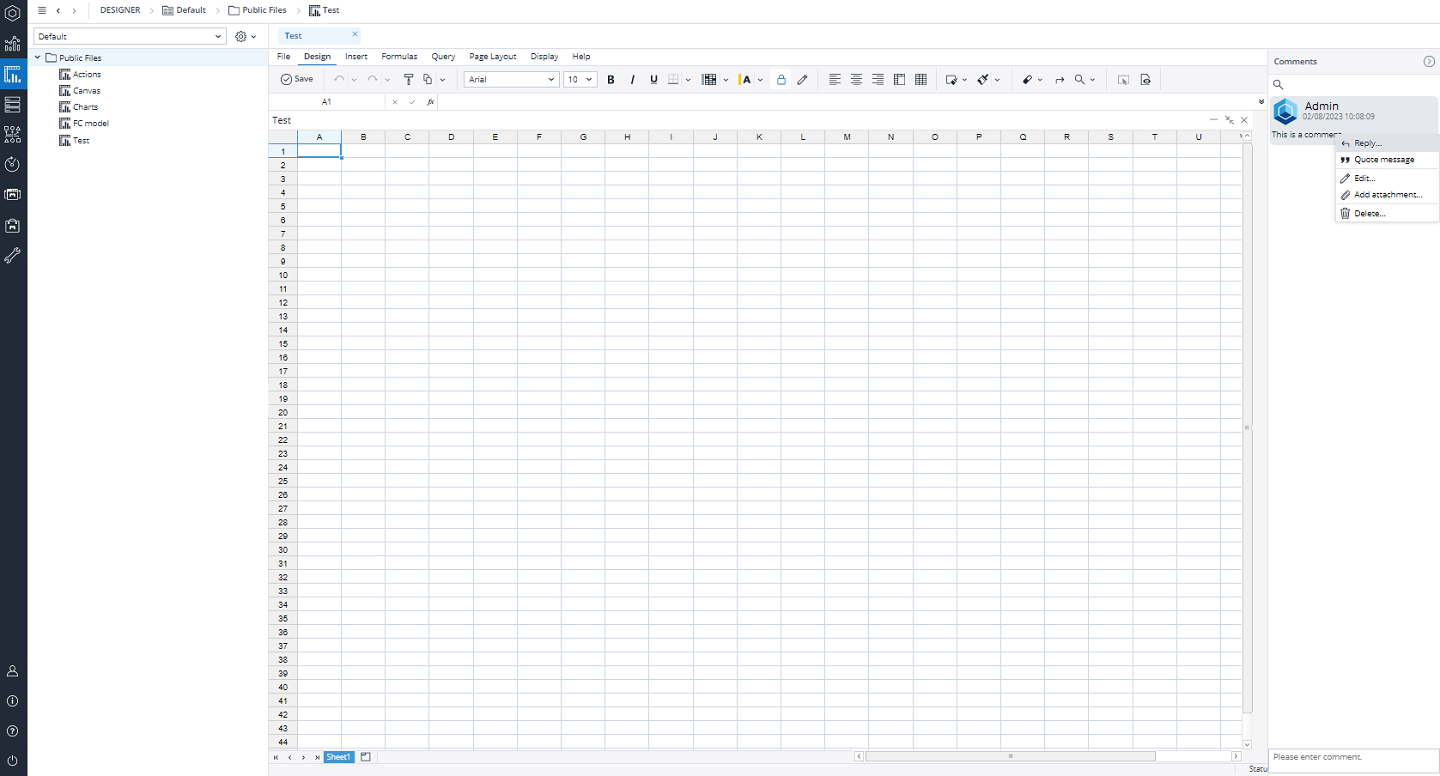Open the Arial font family dropdown

[511, 79]
